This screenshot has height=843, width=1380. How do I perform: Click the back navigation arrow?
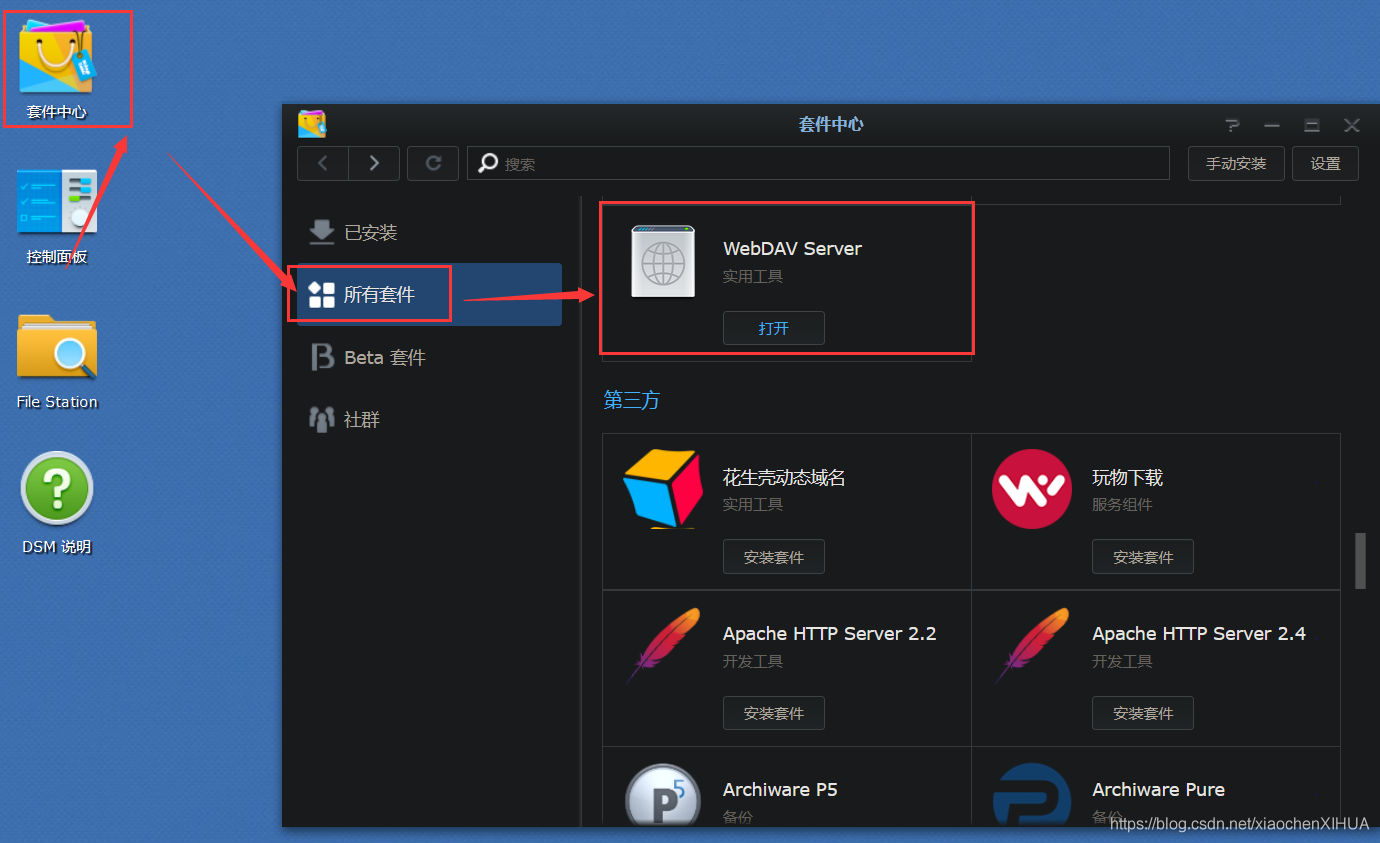coord(323,163)
